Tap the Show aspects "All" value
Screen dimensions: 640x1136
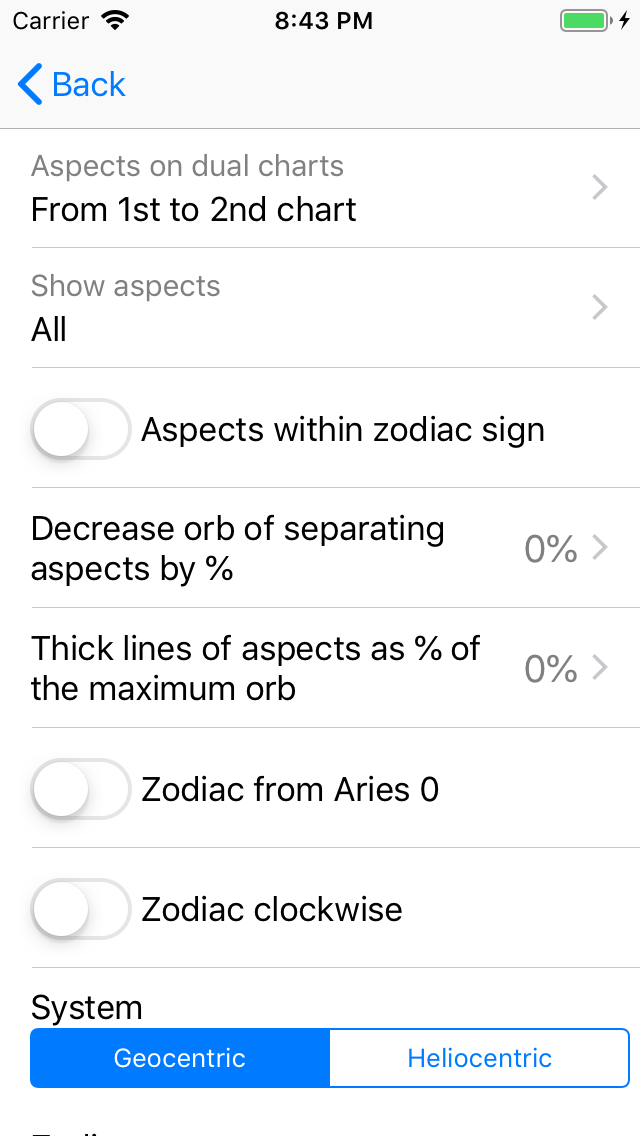[49, 330]
